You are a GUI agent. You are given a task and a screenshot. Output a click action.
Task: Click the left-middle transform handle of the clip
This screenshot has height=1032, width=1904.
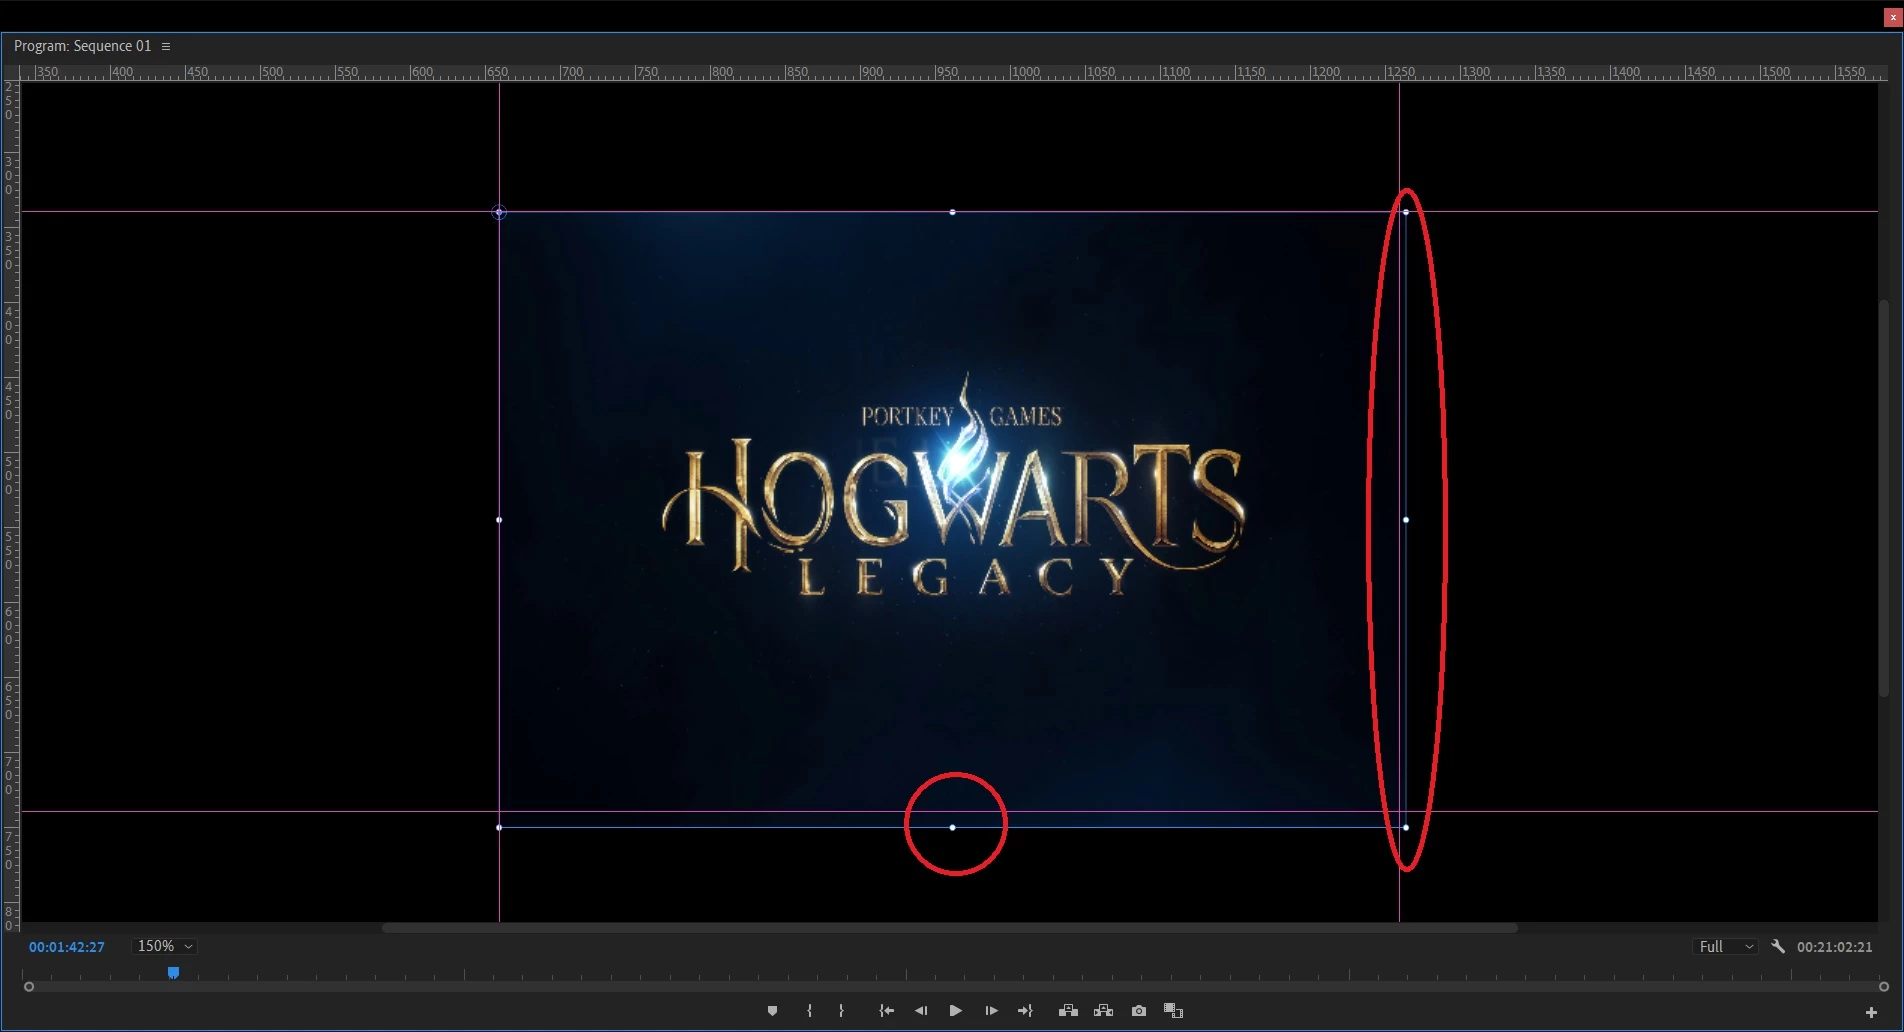tap(499, 520)
